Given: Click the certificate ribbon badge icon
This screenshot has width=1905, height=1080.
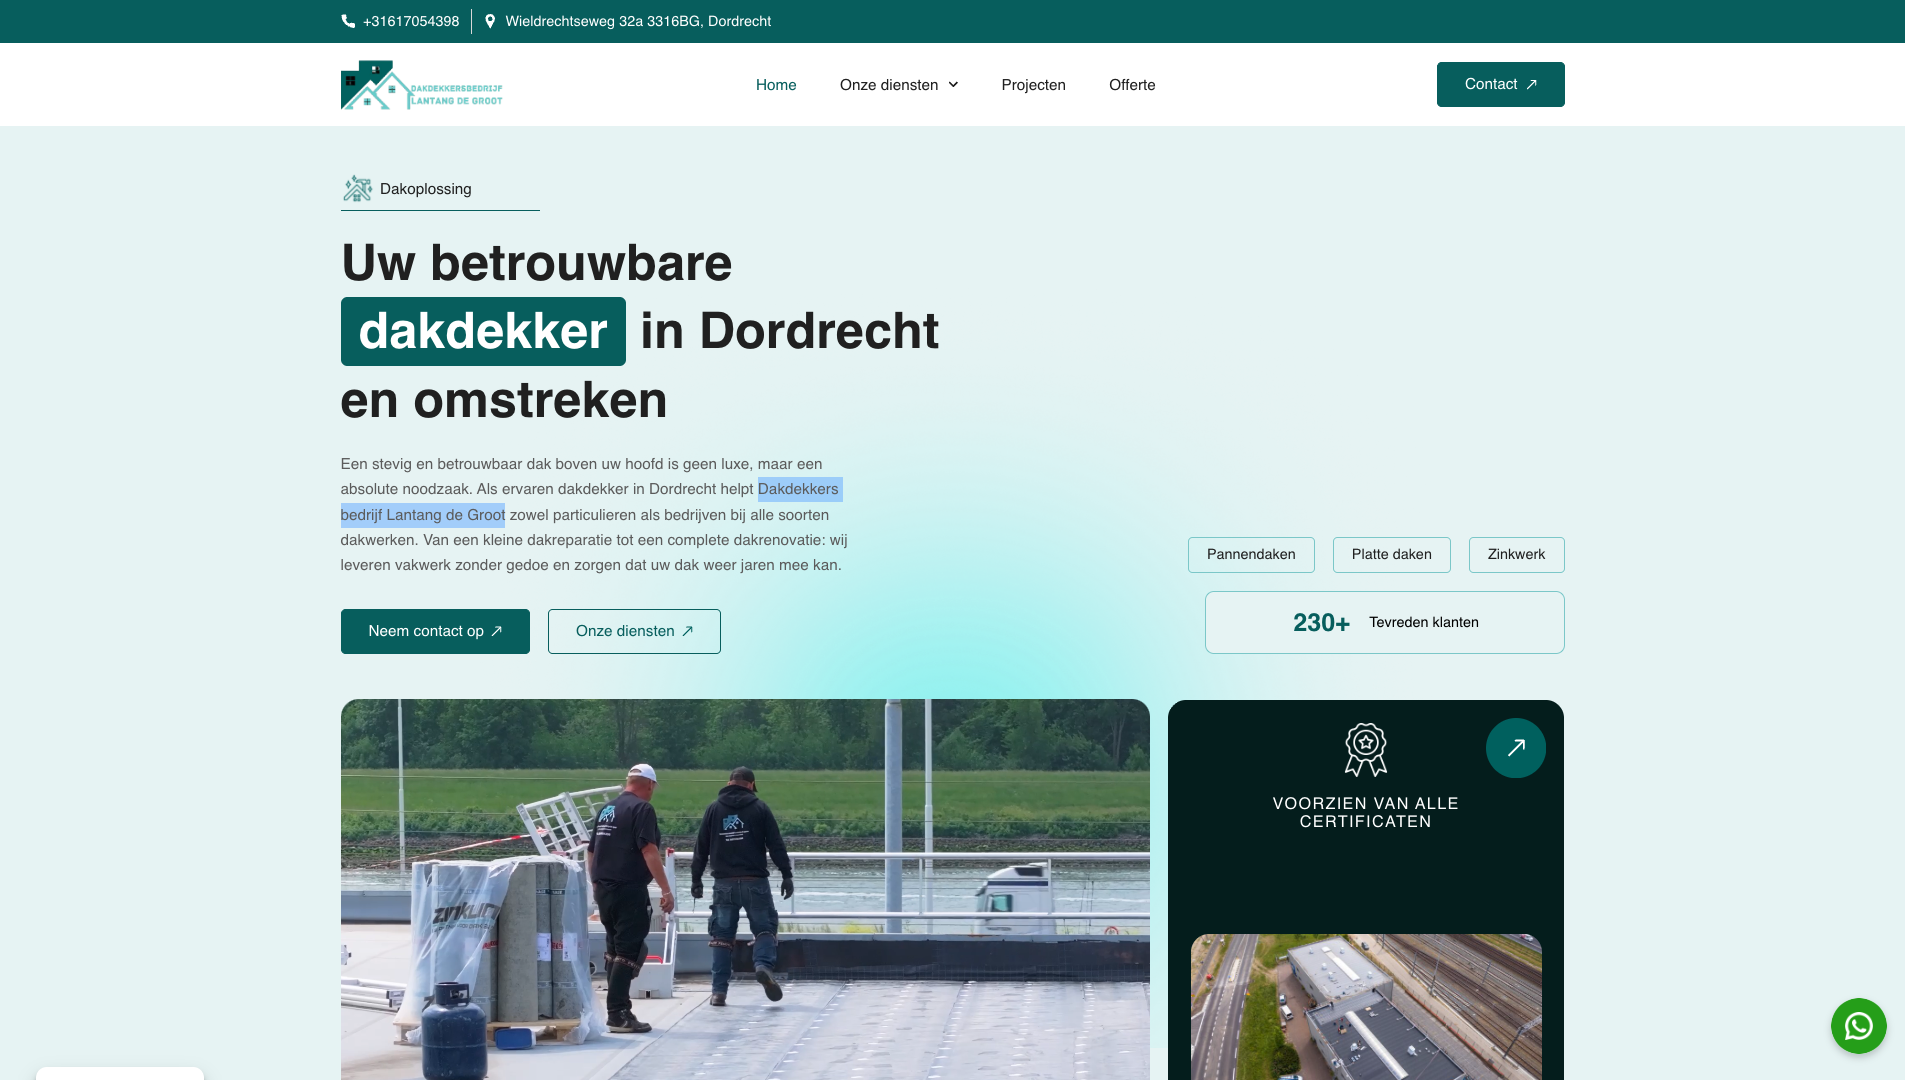Looking at the screenshot, I should 1365,749.
